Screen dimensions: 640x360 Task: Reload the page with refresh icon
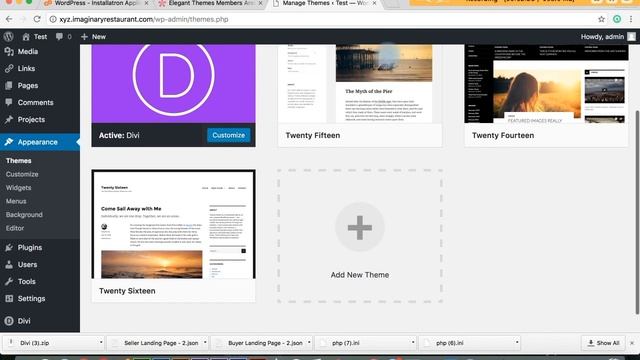point(37,19)
